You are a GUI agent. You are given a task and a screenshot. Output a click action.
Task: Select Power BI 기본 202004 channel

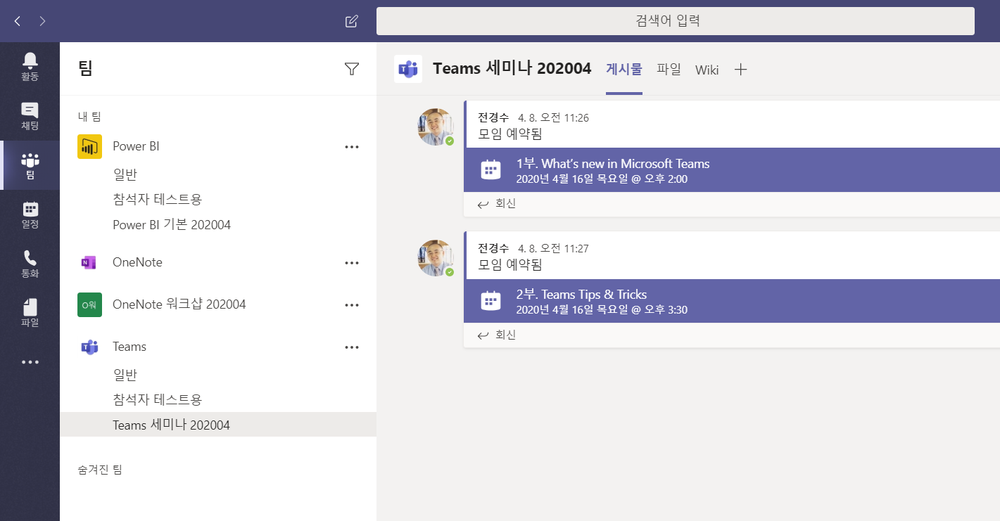pyautogui.click(x=171, y=225)
